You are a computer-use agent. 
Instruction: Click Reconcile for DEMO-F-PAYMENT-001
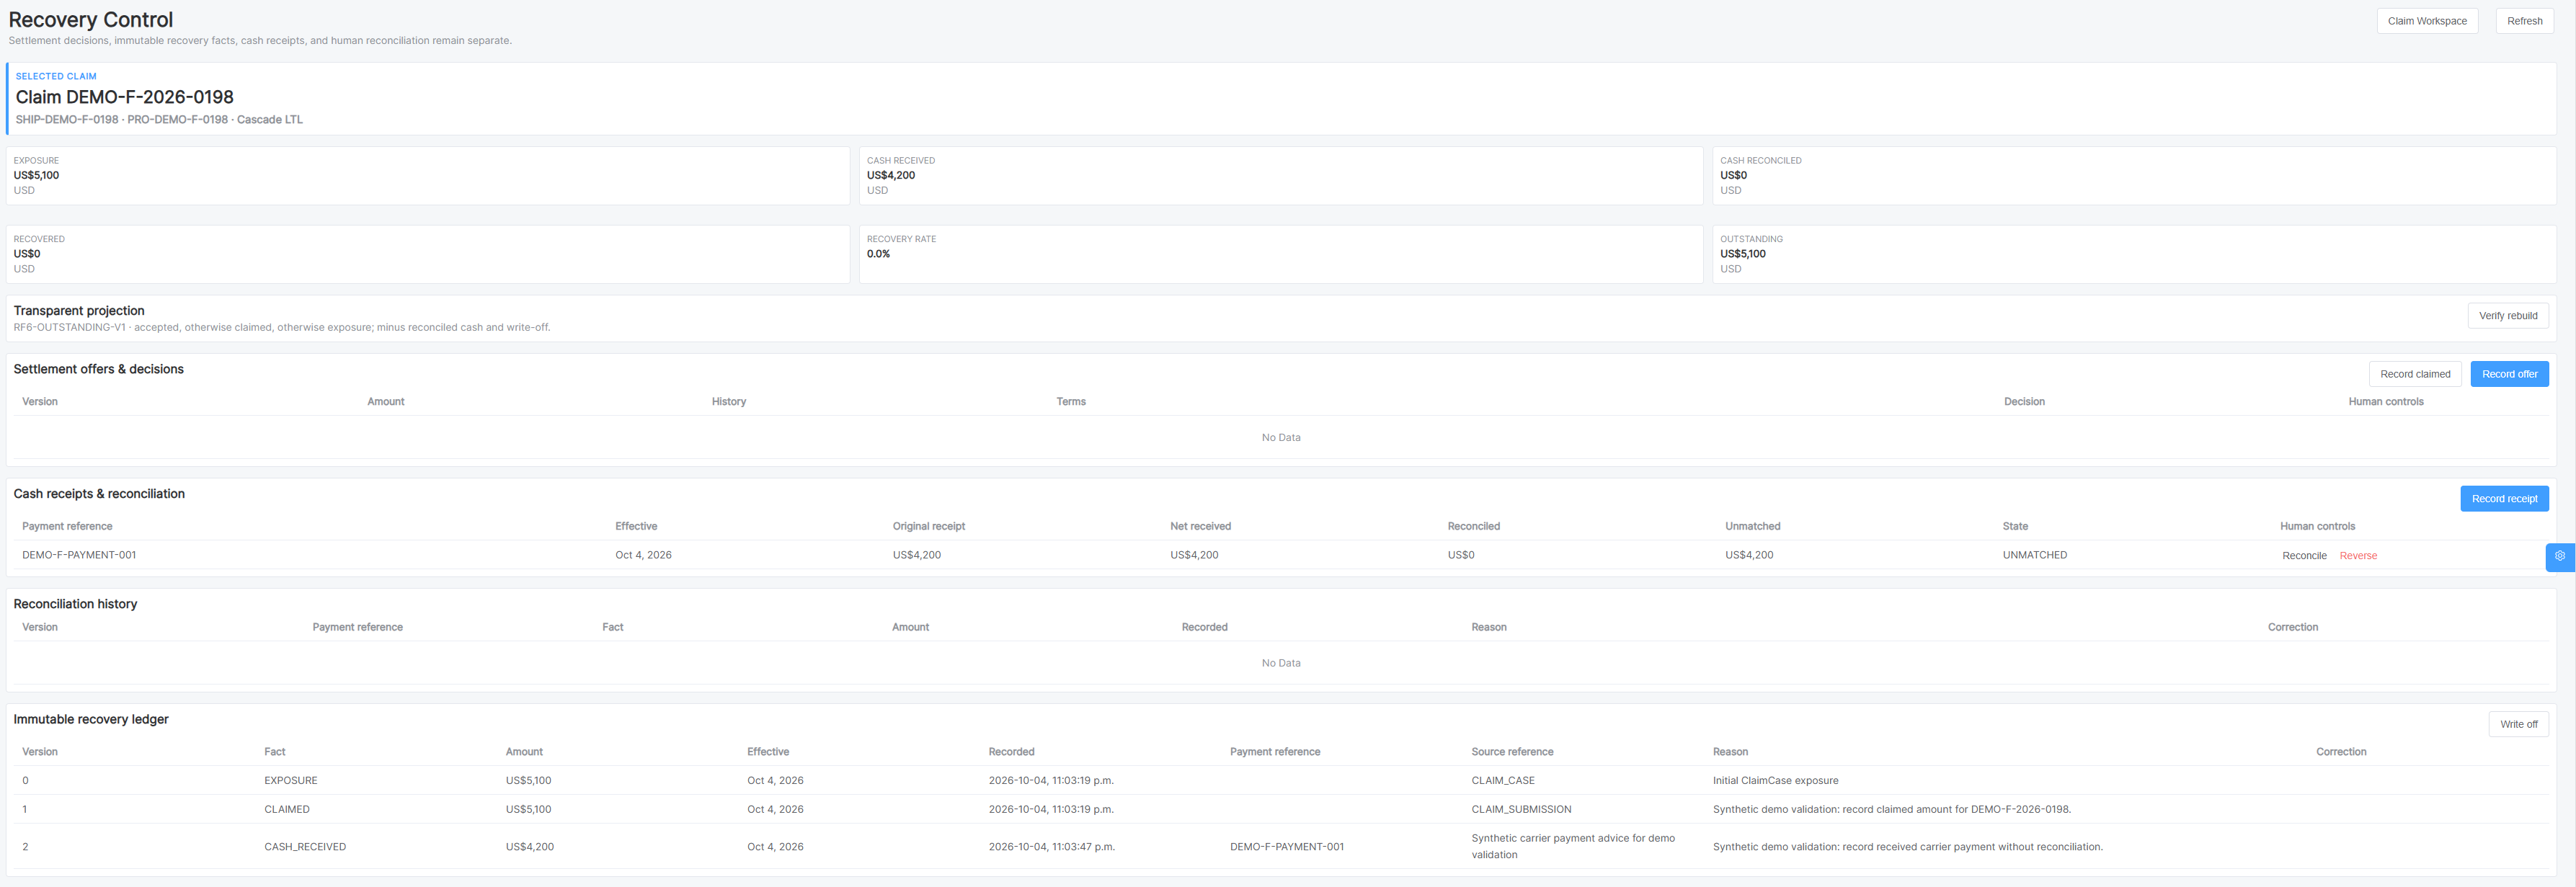pos(2304,556)
